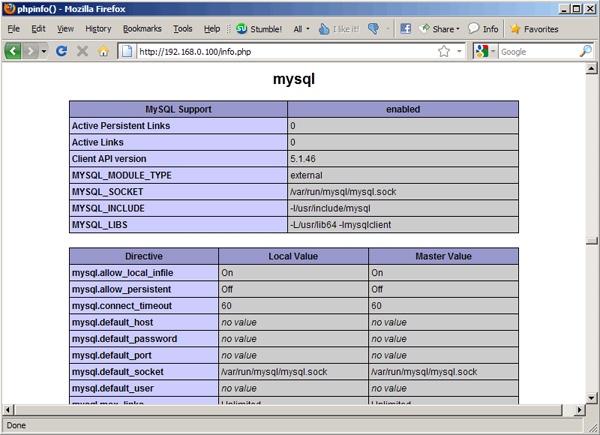Open the Share dropdown menu
The image size is (600, 435).
pyautogui.click(x=439, y=29)
